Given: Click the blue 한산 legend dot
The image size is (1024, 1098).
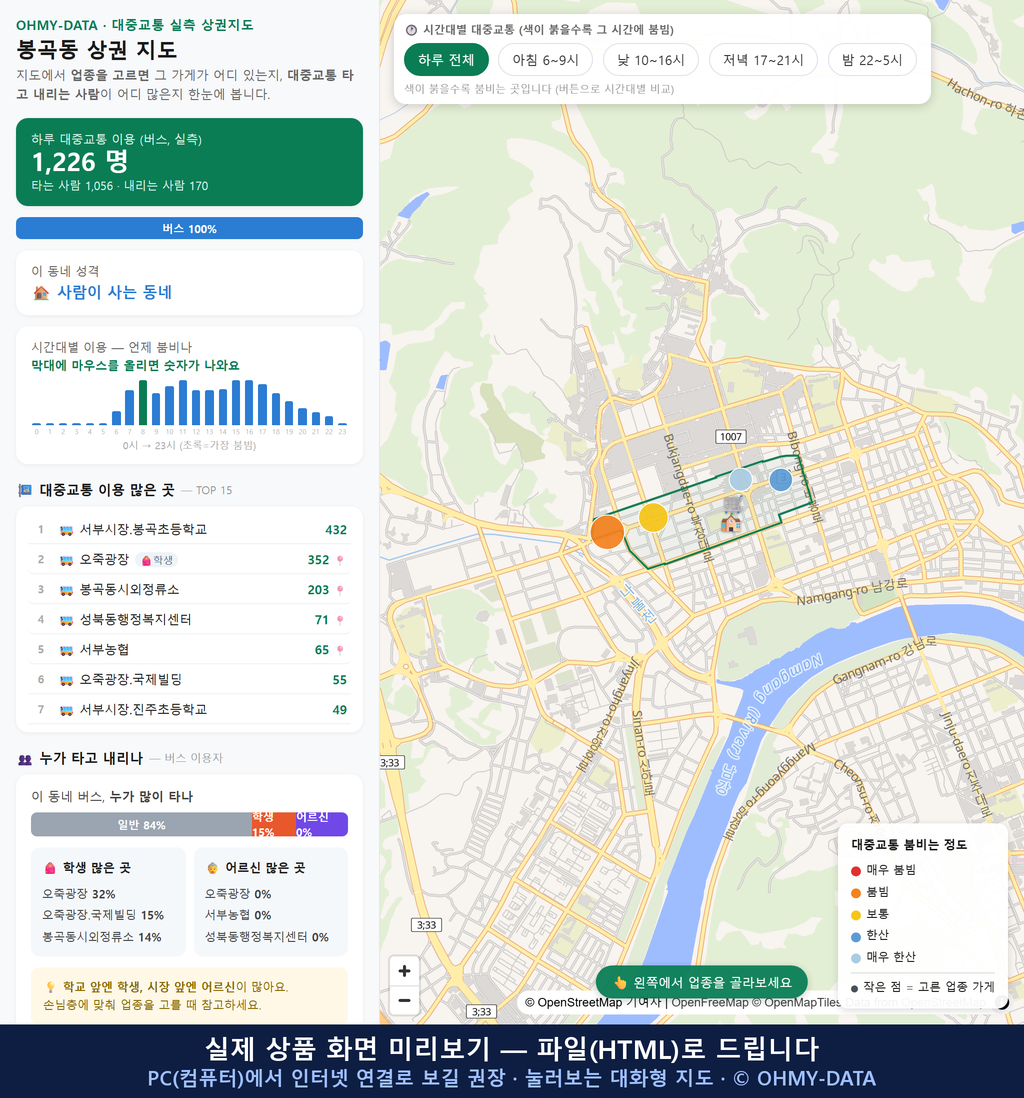Looking at the screenshot, I should tap(855, 937).
